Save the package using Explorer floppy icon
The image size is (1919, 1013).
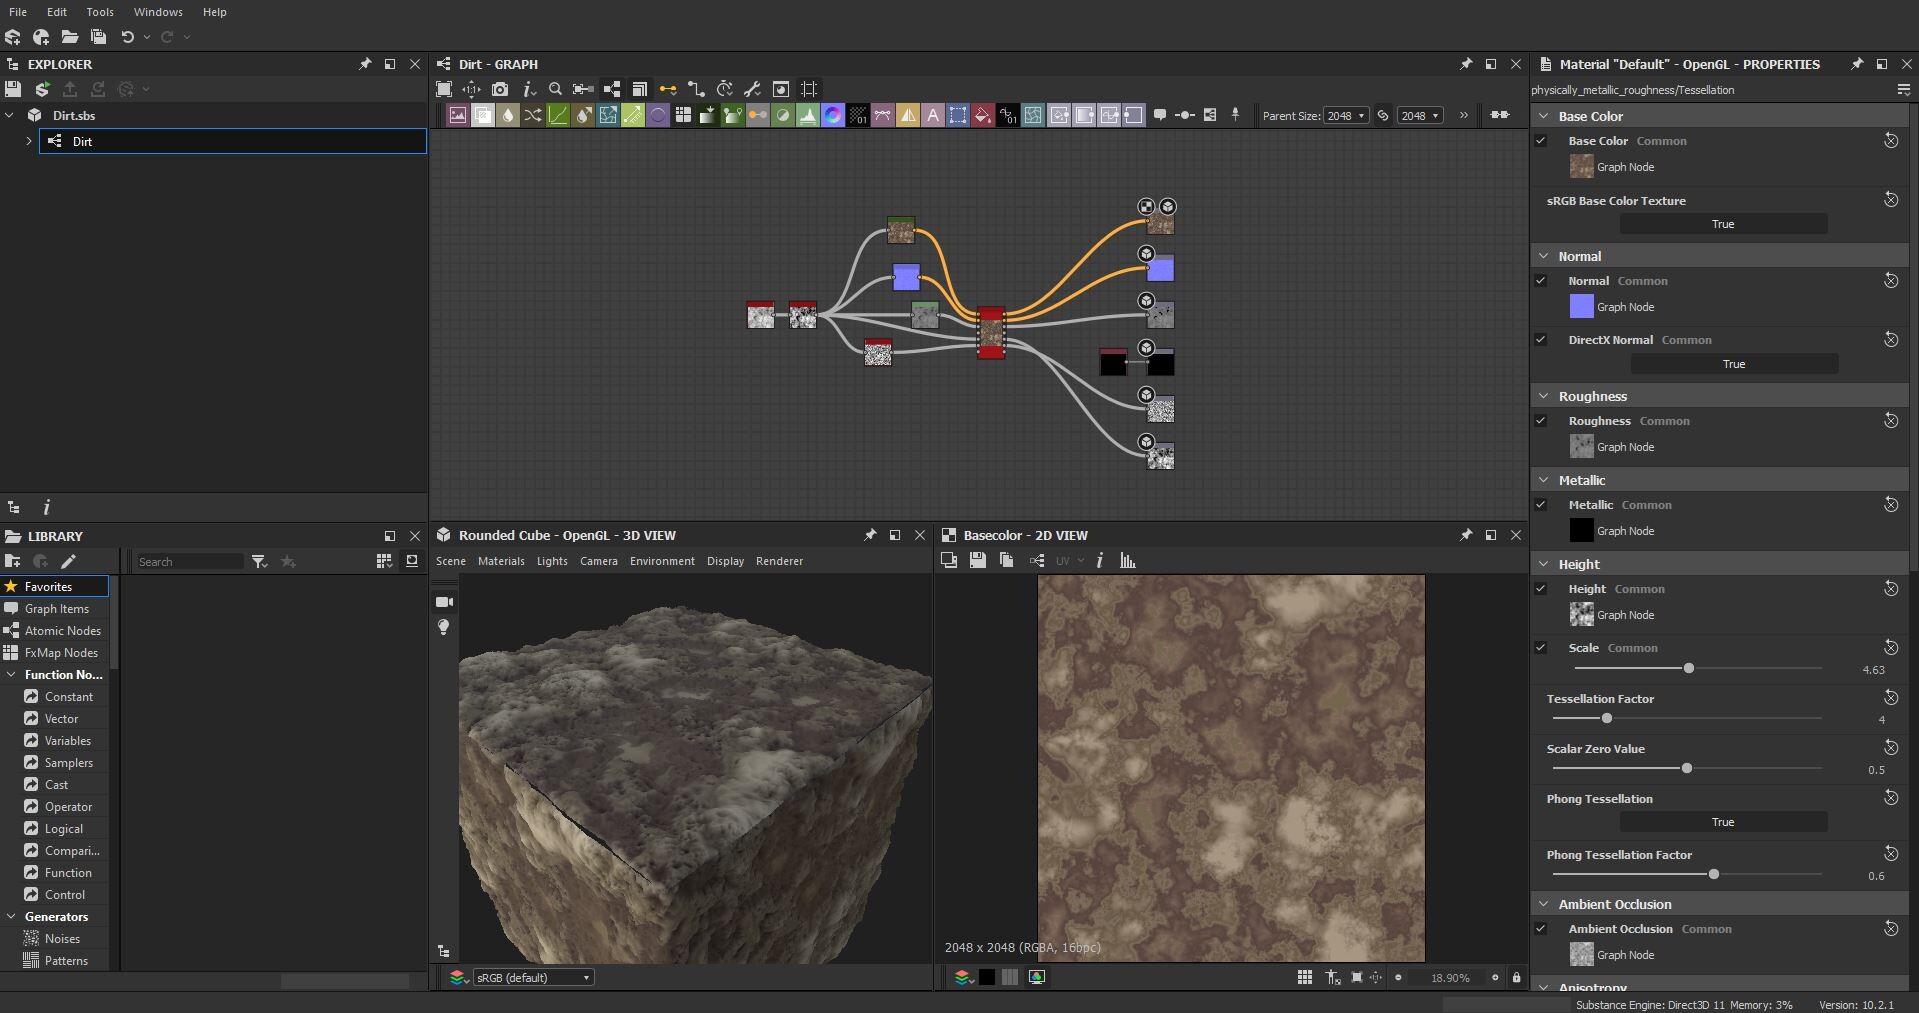13,89
